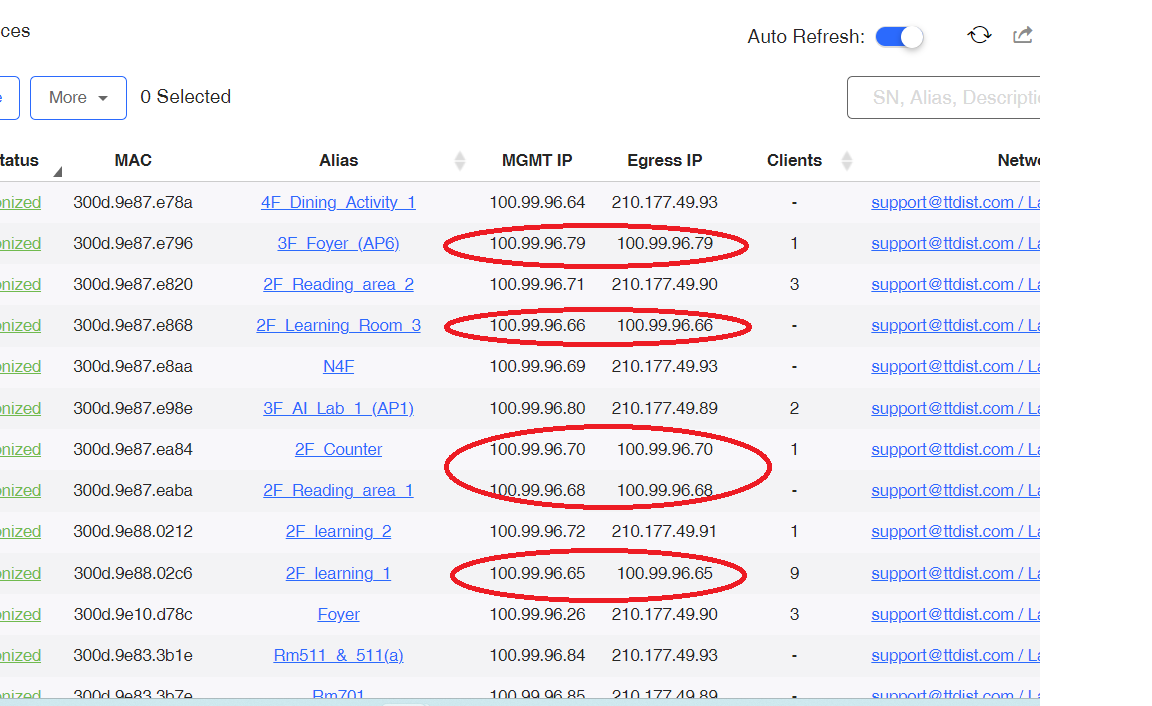
Task: Open the More dropdown menu
Action: pyautogui.click(x=78, y=98)
